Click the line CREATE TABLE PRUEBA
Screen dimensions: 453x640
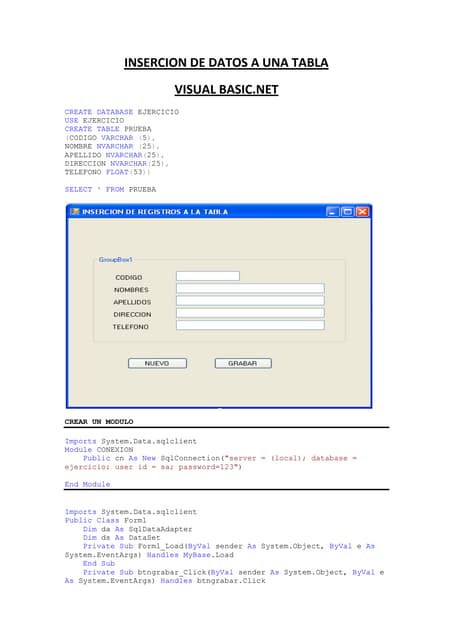pos(108,129)
